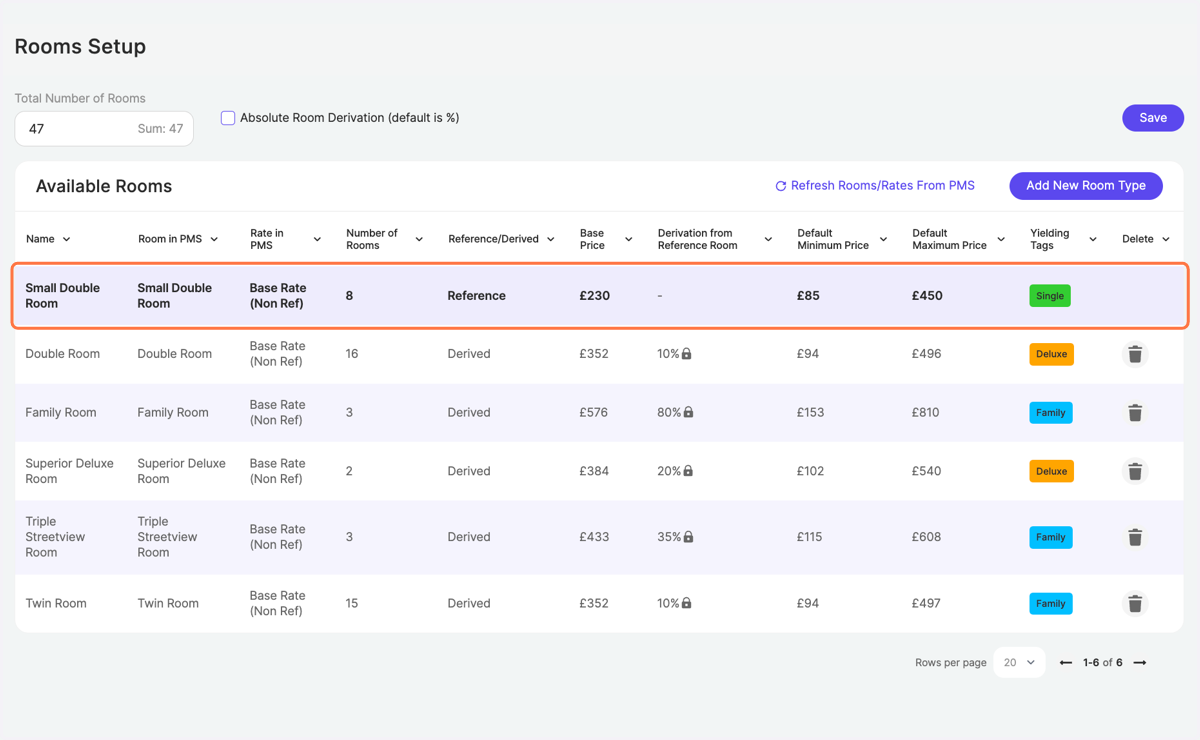This screenshot has width=1200, height=740.
Task: Open Yielding Tags column chevron
Action: click(x=1093, y=239)
